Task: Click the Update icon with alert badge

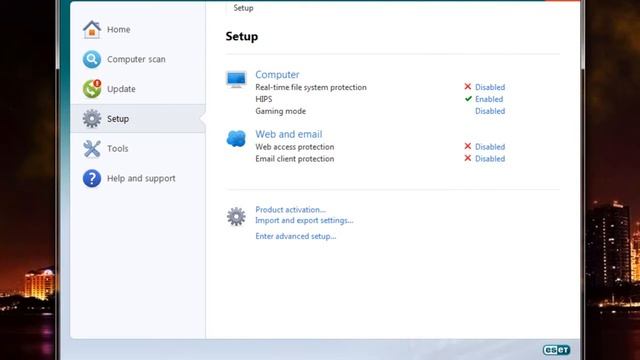Action: [x=92, y=89]
